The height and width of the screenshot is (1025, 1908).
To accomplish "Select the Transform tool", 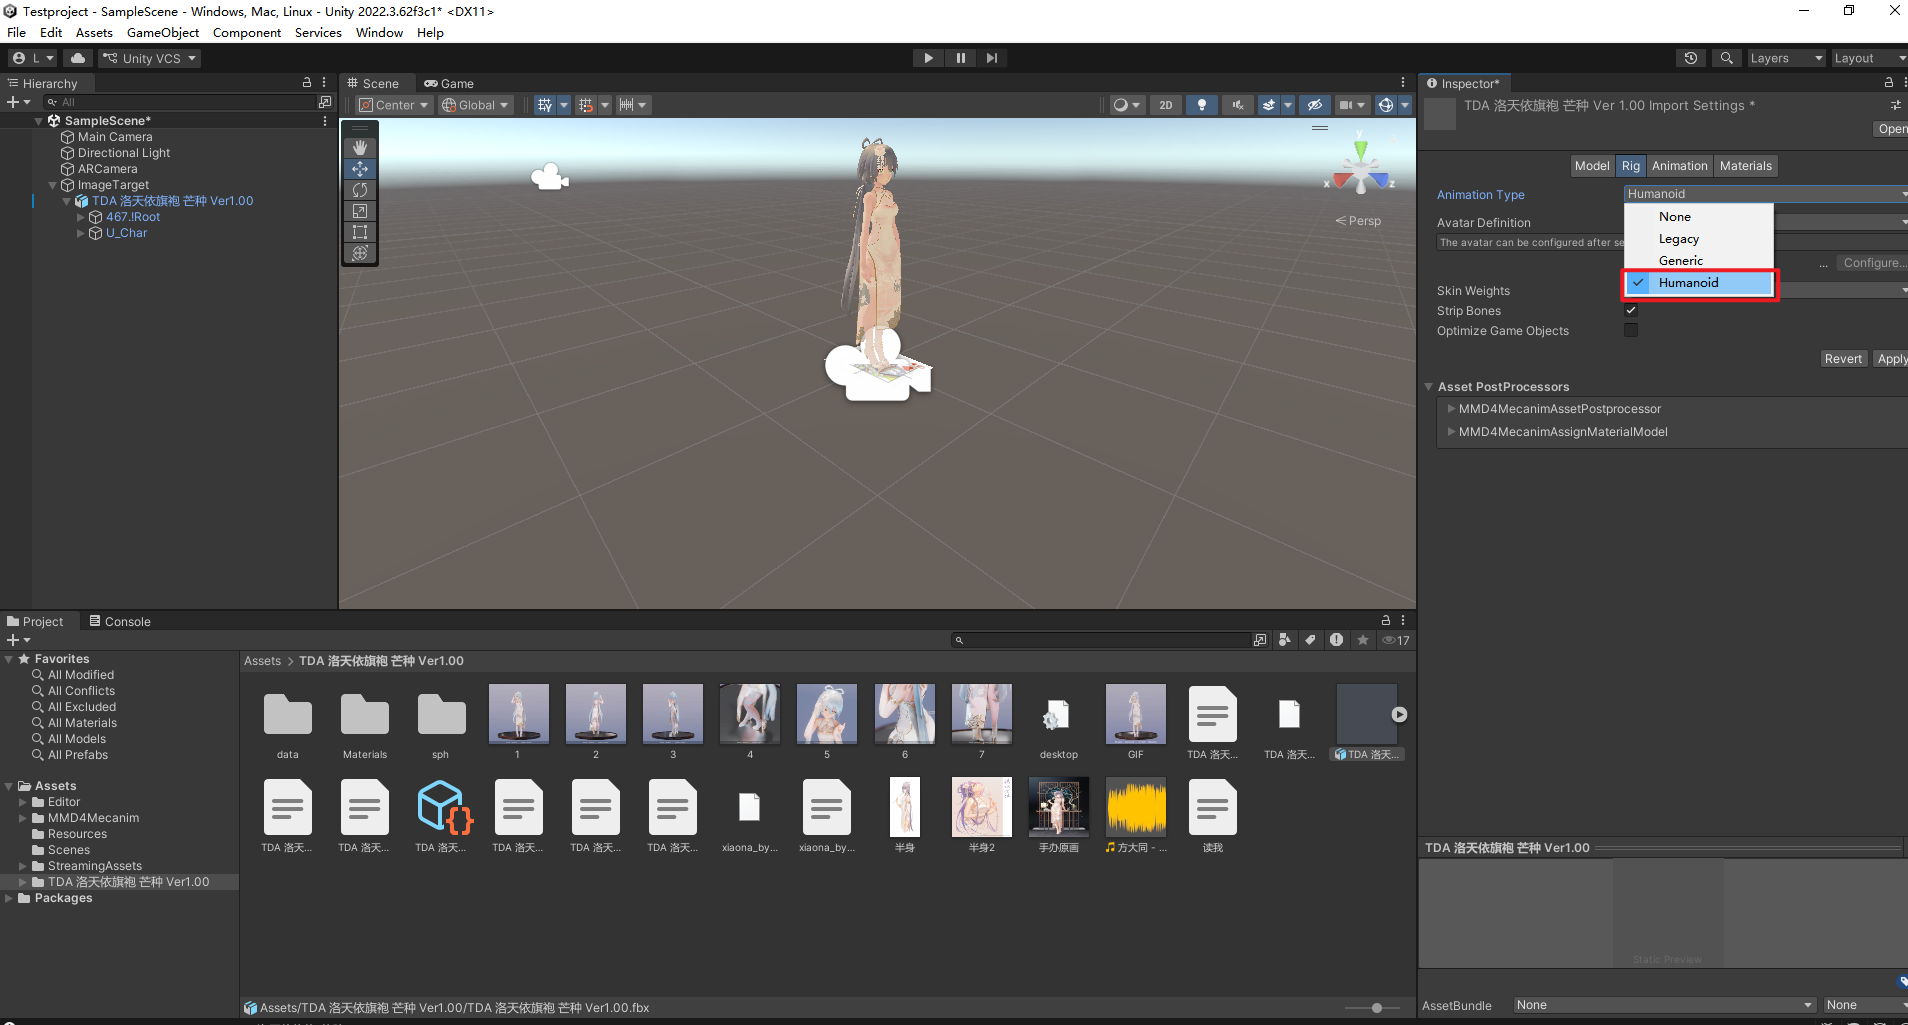I will click(360, 253).
